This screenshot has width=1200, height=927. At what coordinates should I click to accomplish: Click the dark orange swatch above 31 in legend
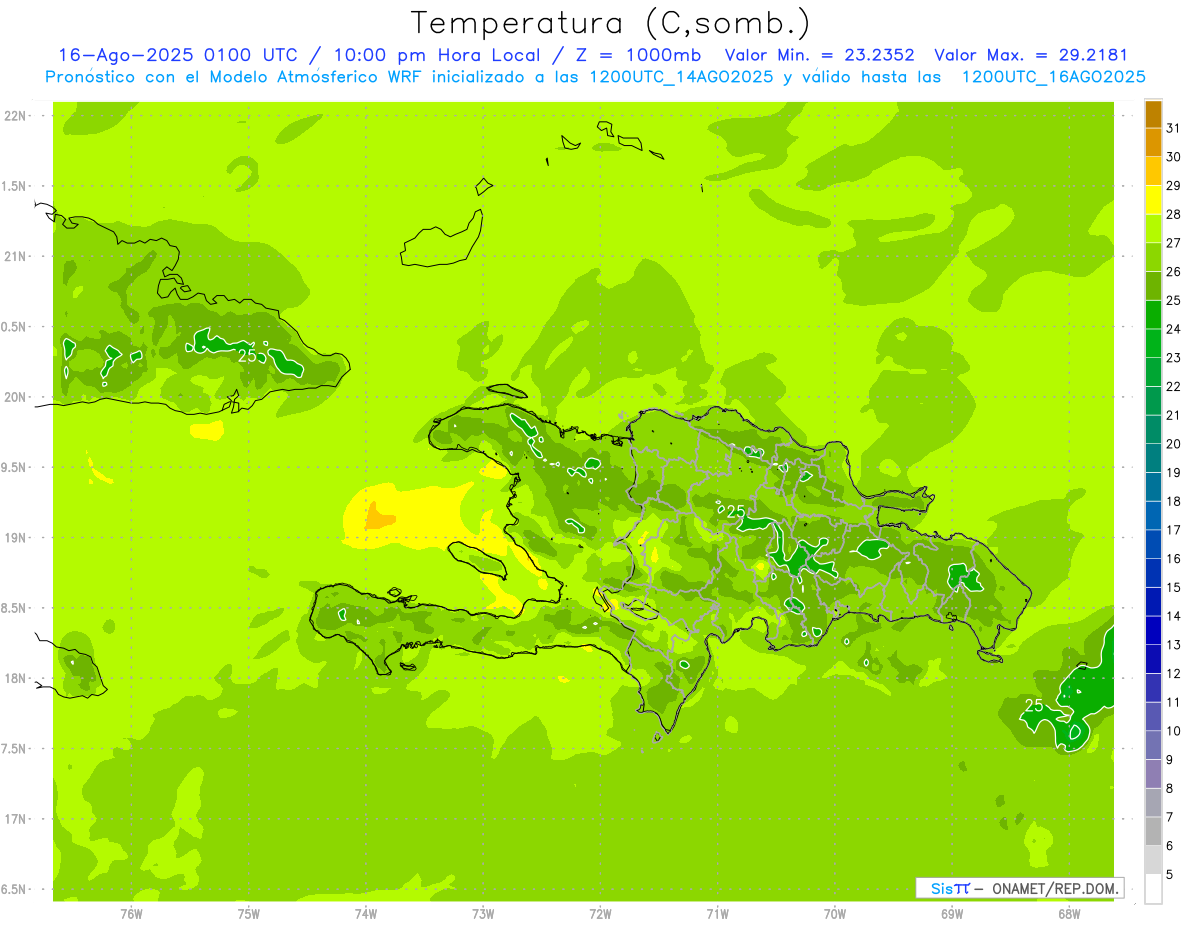tap(1153, 114)
